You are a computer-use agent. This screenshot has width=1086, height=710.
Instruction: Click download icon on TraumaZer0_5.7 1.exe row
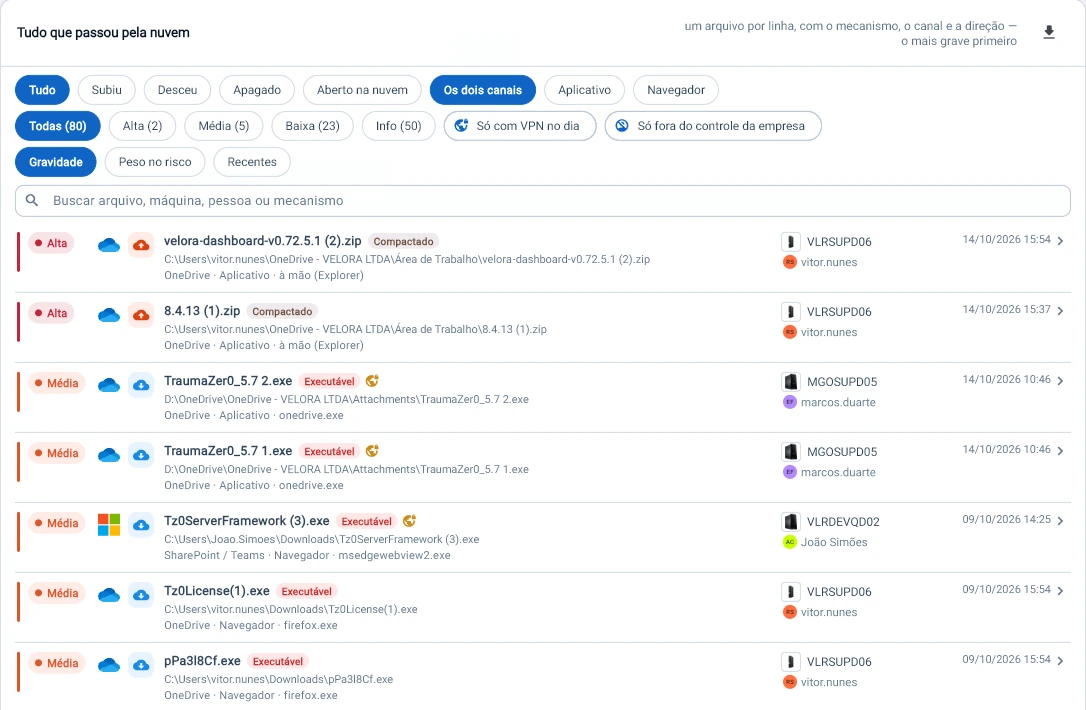point(141,455)
